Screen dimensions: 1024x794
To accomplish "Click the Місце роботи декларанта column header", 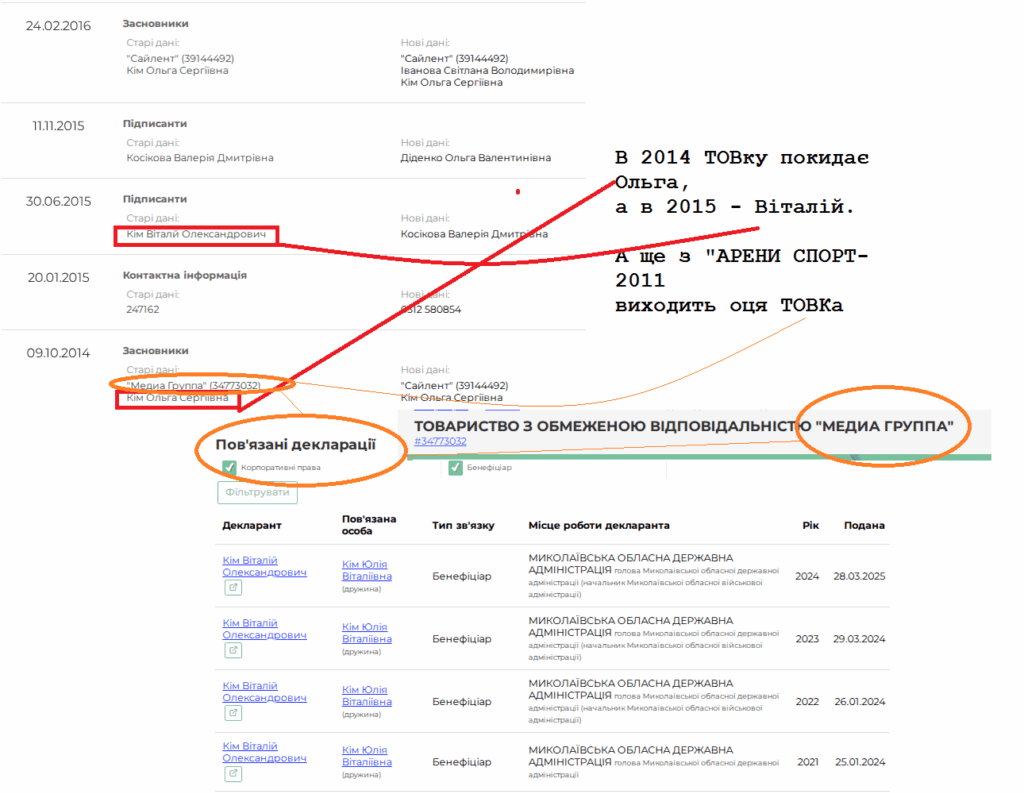I will [598, 525].
